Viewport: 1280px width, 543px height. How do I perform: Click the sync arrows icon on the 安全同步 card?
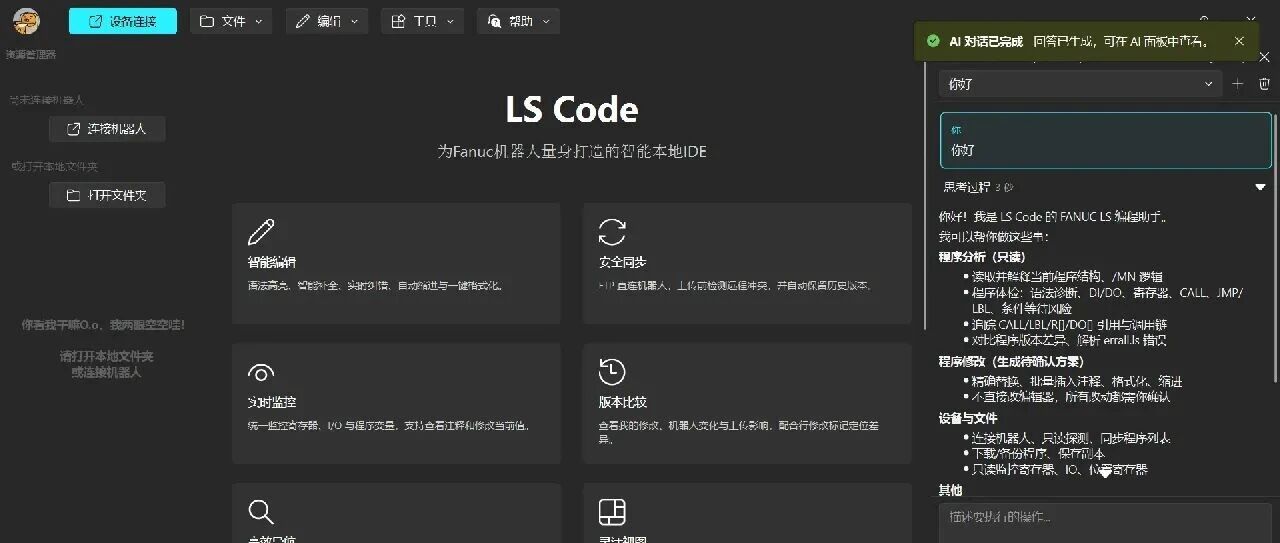click(x=612, y=232)
